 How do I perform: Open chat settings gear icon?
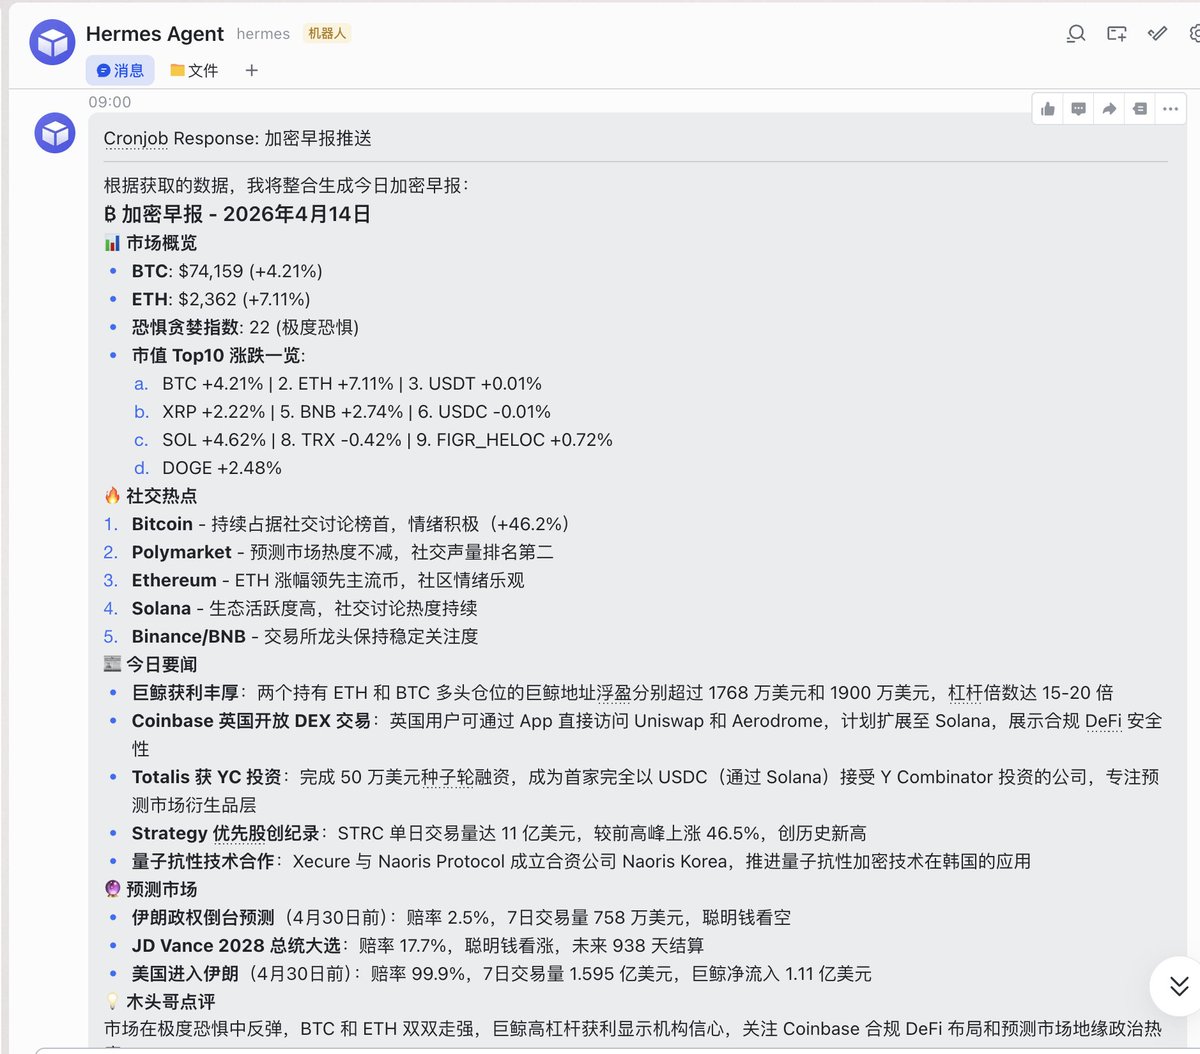click(x=1194, y=34)
